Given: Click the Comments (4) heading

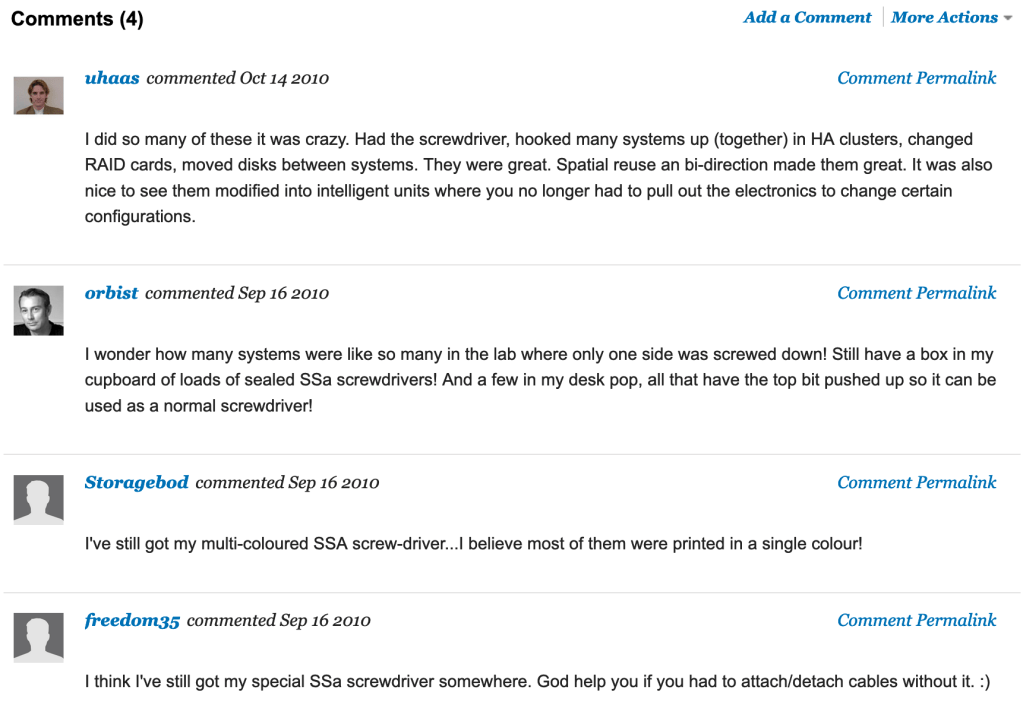Looking at the screenshot, I should (77, 19).
